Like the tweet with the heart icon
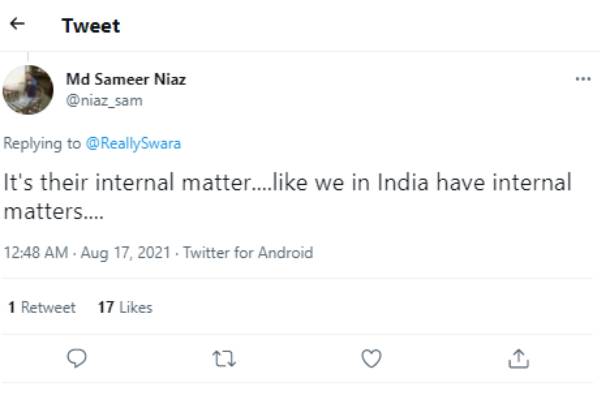Image resolution: width=600 pixels, height=400 pixels. coord(371,359)
